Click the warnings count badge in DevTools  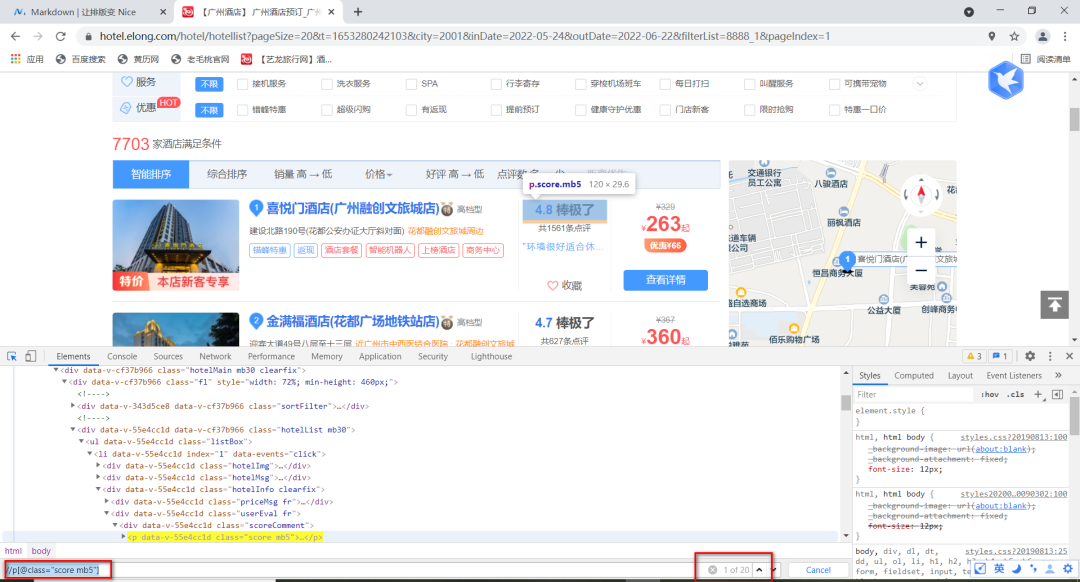point(974,356)
